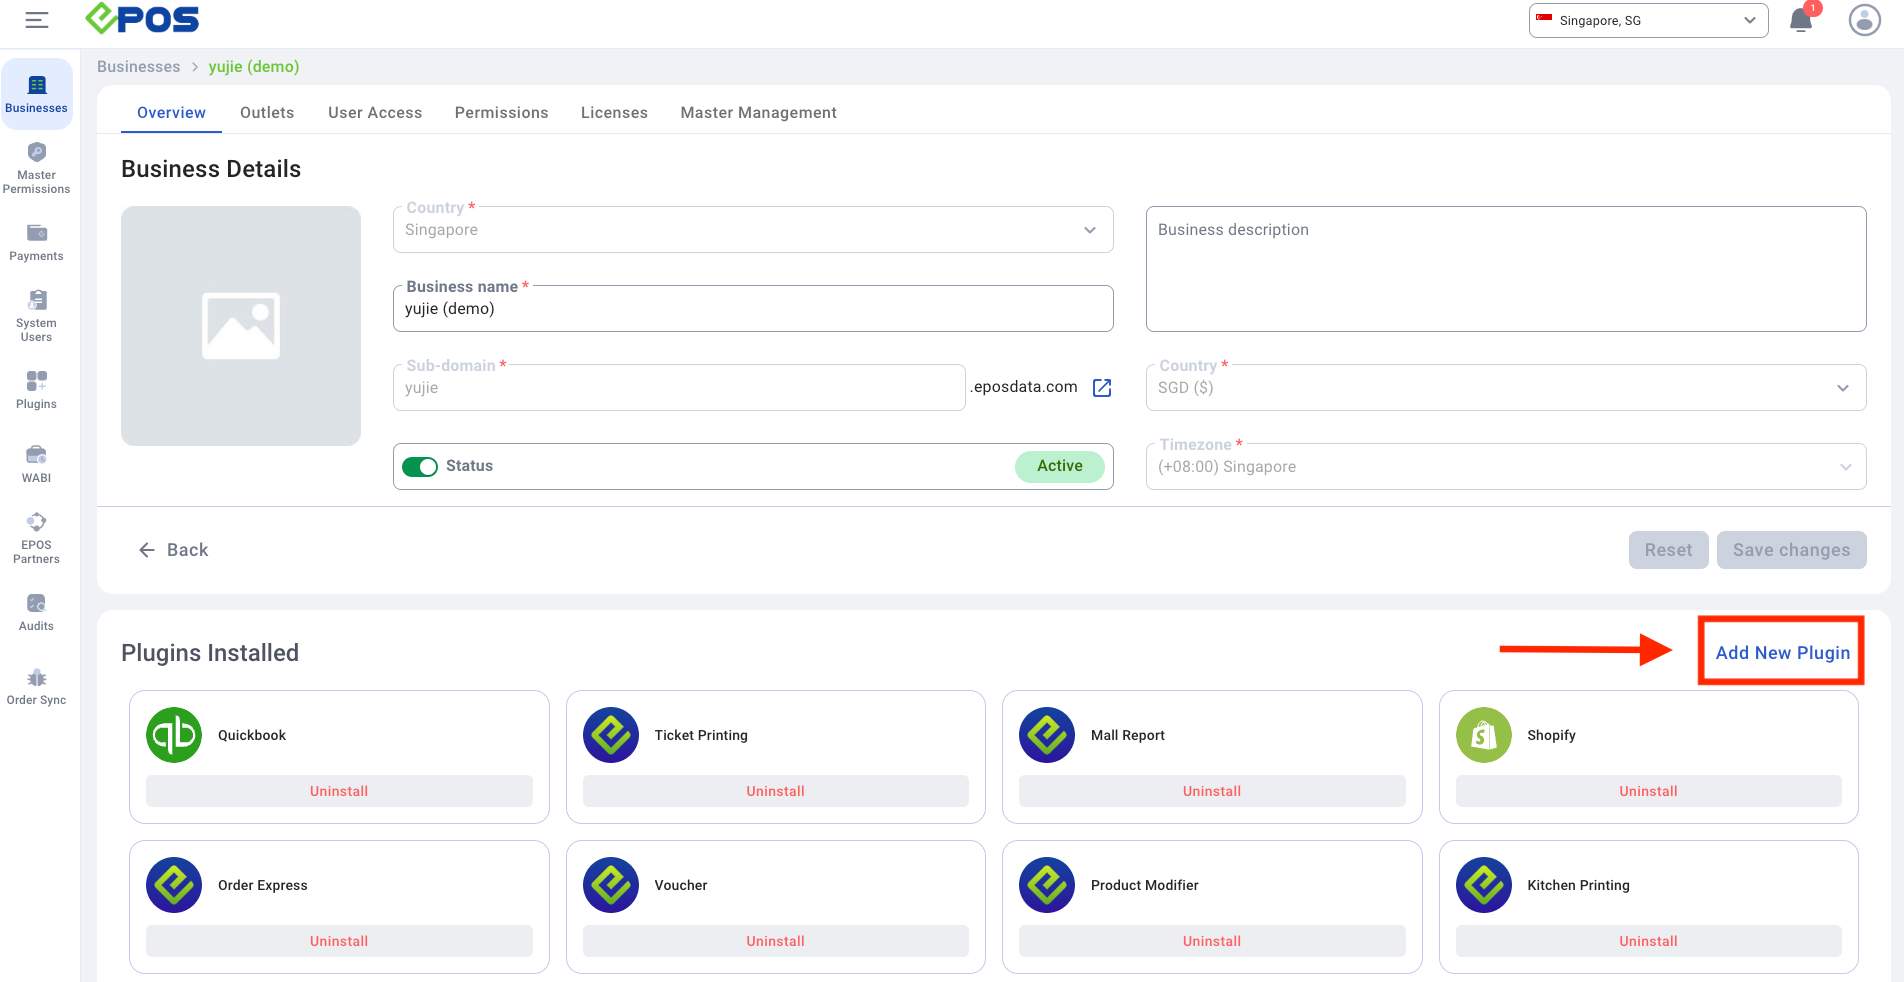
Task: Open the user profile avatar
Action: click(1864, 20)
